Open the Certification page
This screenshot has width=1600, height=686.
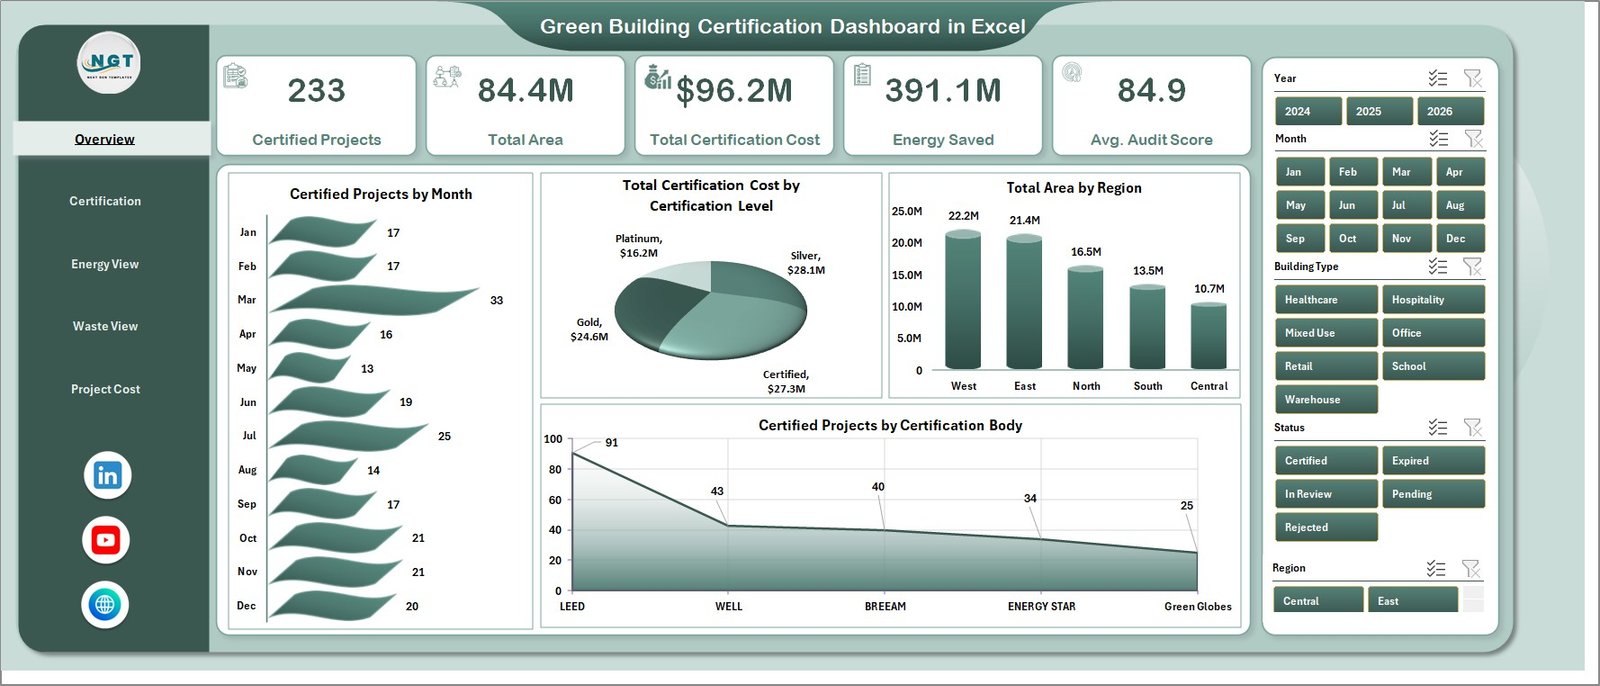105,201
